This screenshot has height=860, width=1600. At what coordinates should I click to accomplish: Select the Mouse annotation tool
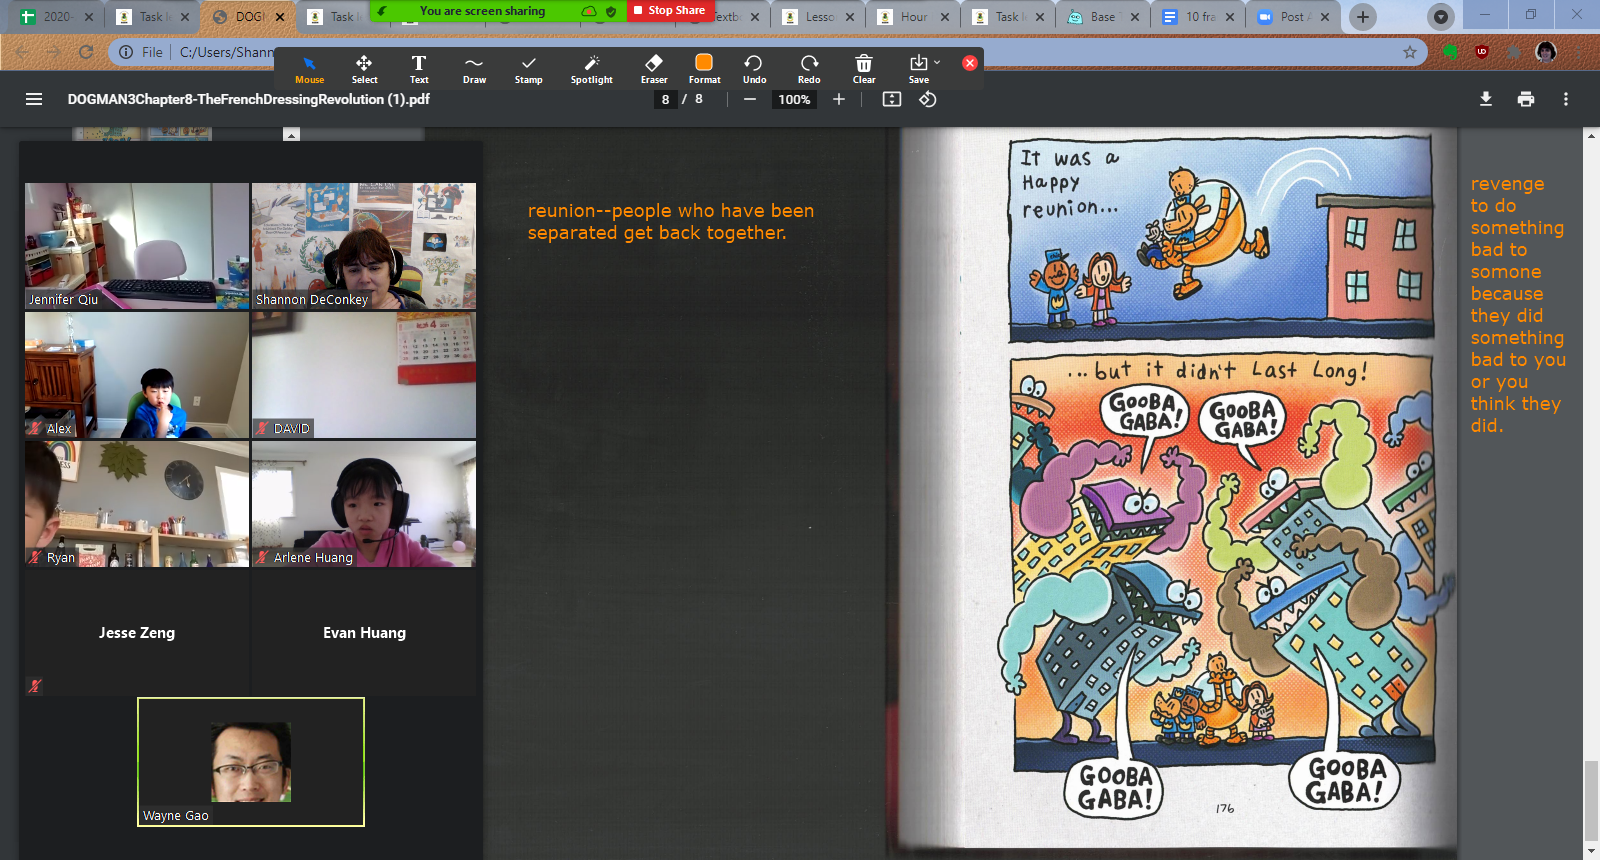[309, 69]
